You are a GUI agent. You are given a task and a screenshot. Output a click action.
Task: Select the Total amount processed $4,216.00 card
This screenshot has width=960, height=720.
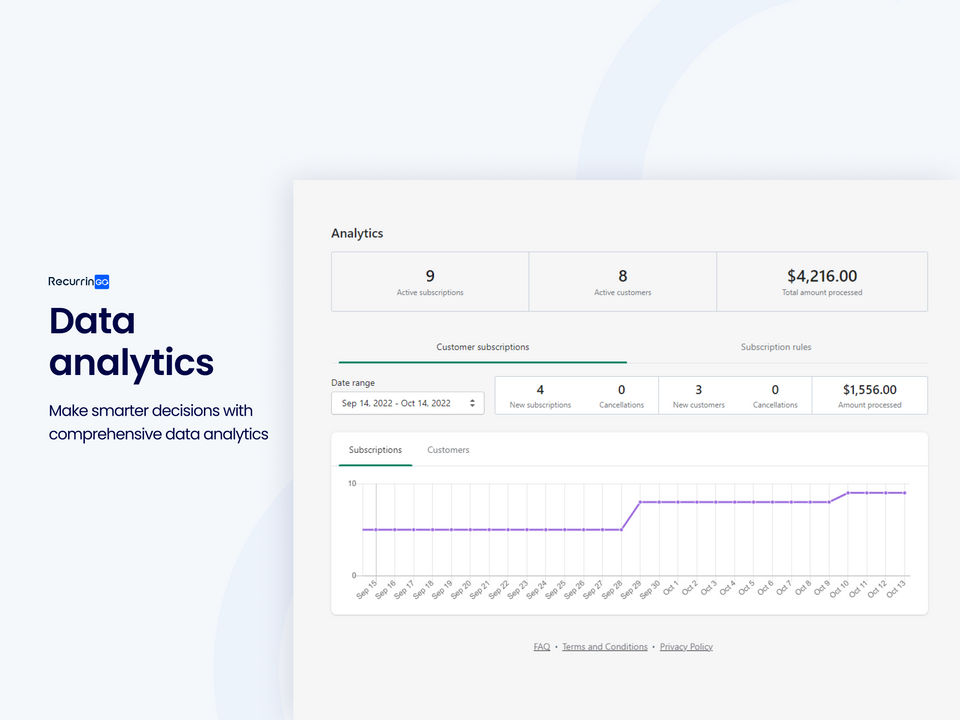821,282
